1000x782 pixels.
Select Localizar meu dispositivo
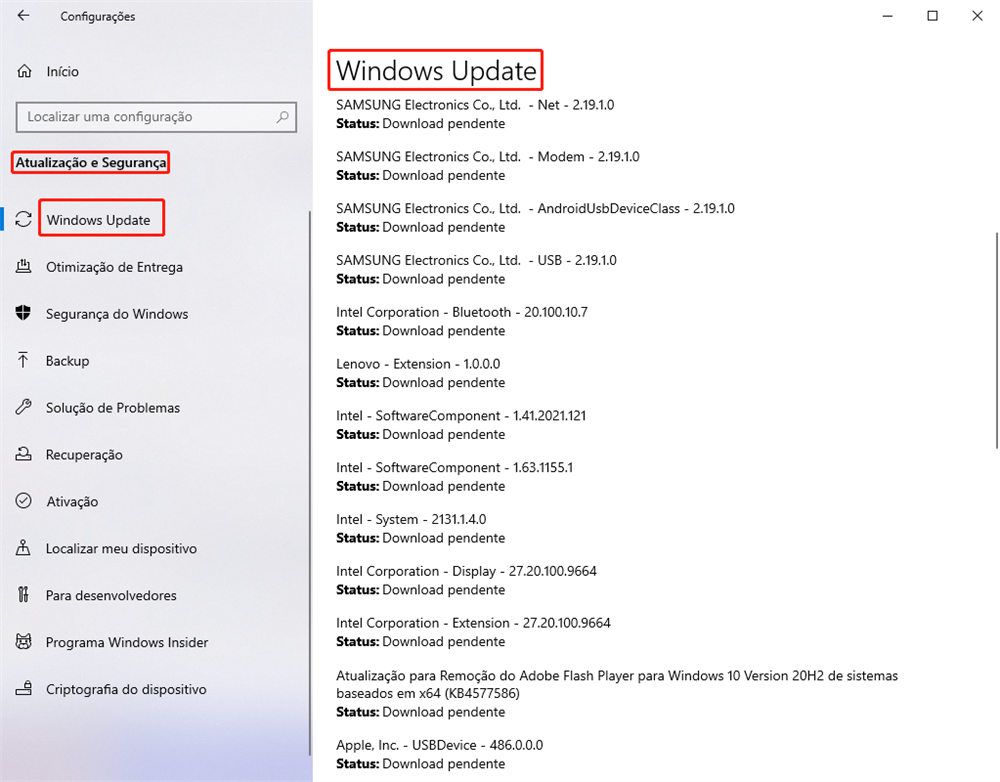pyautogui.click(x=121, y=549)
